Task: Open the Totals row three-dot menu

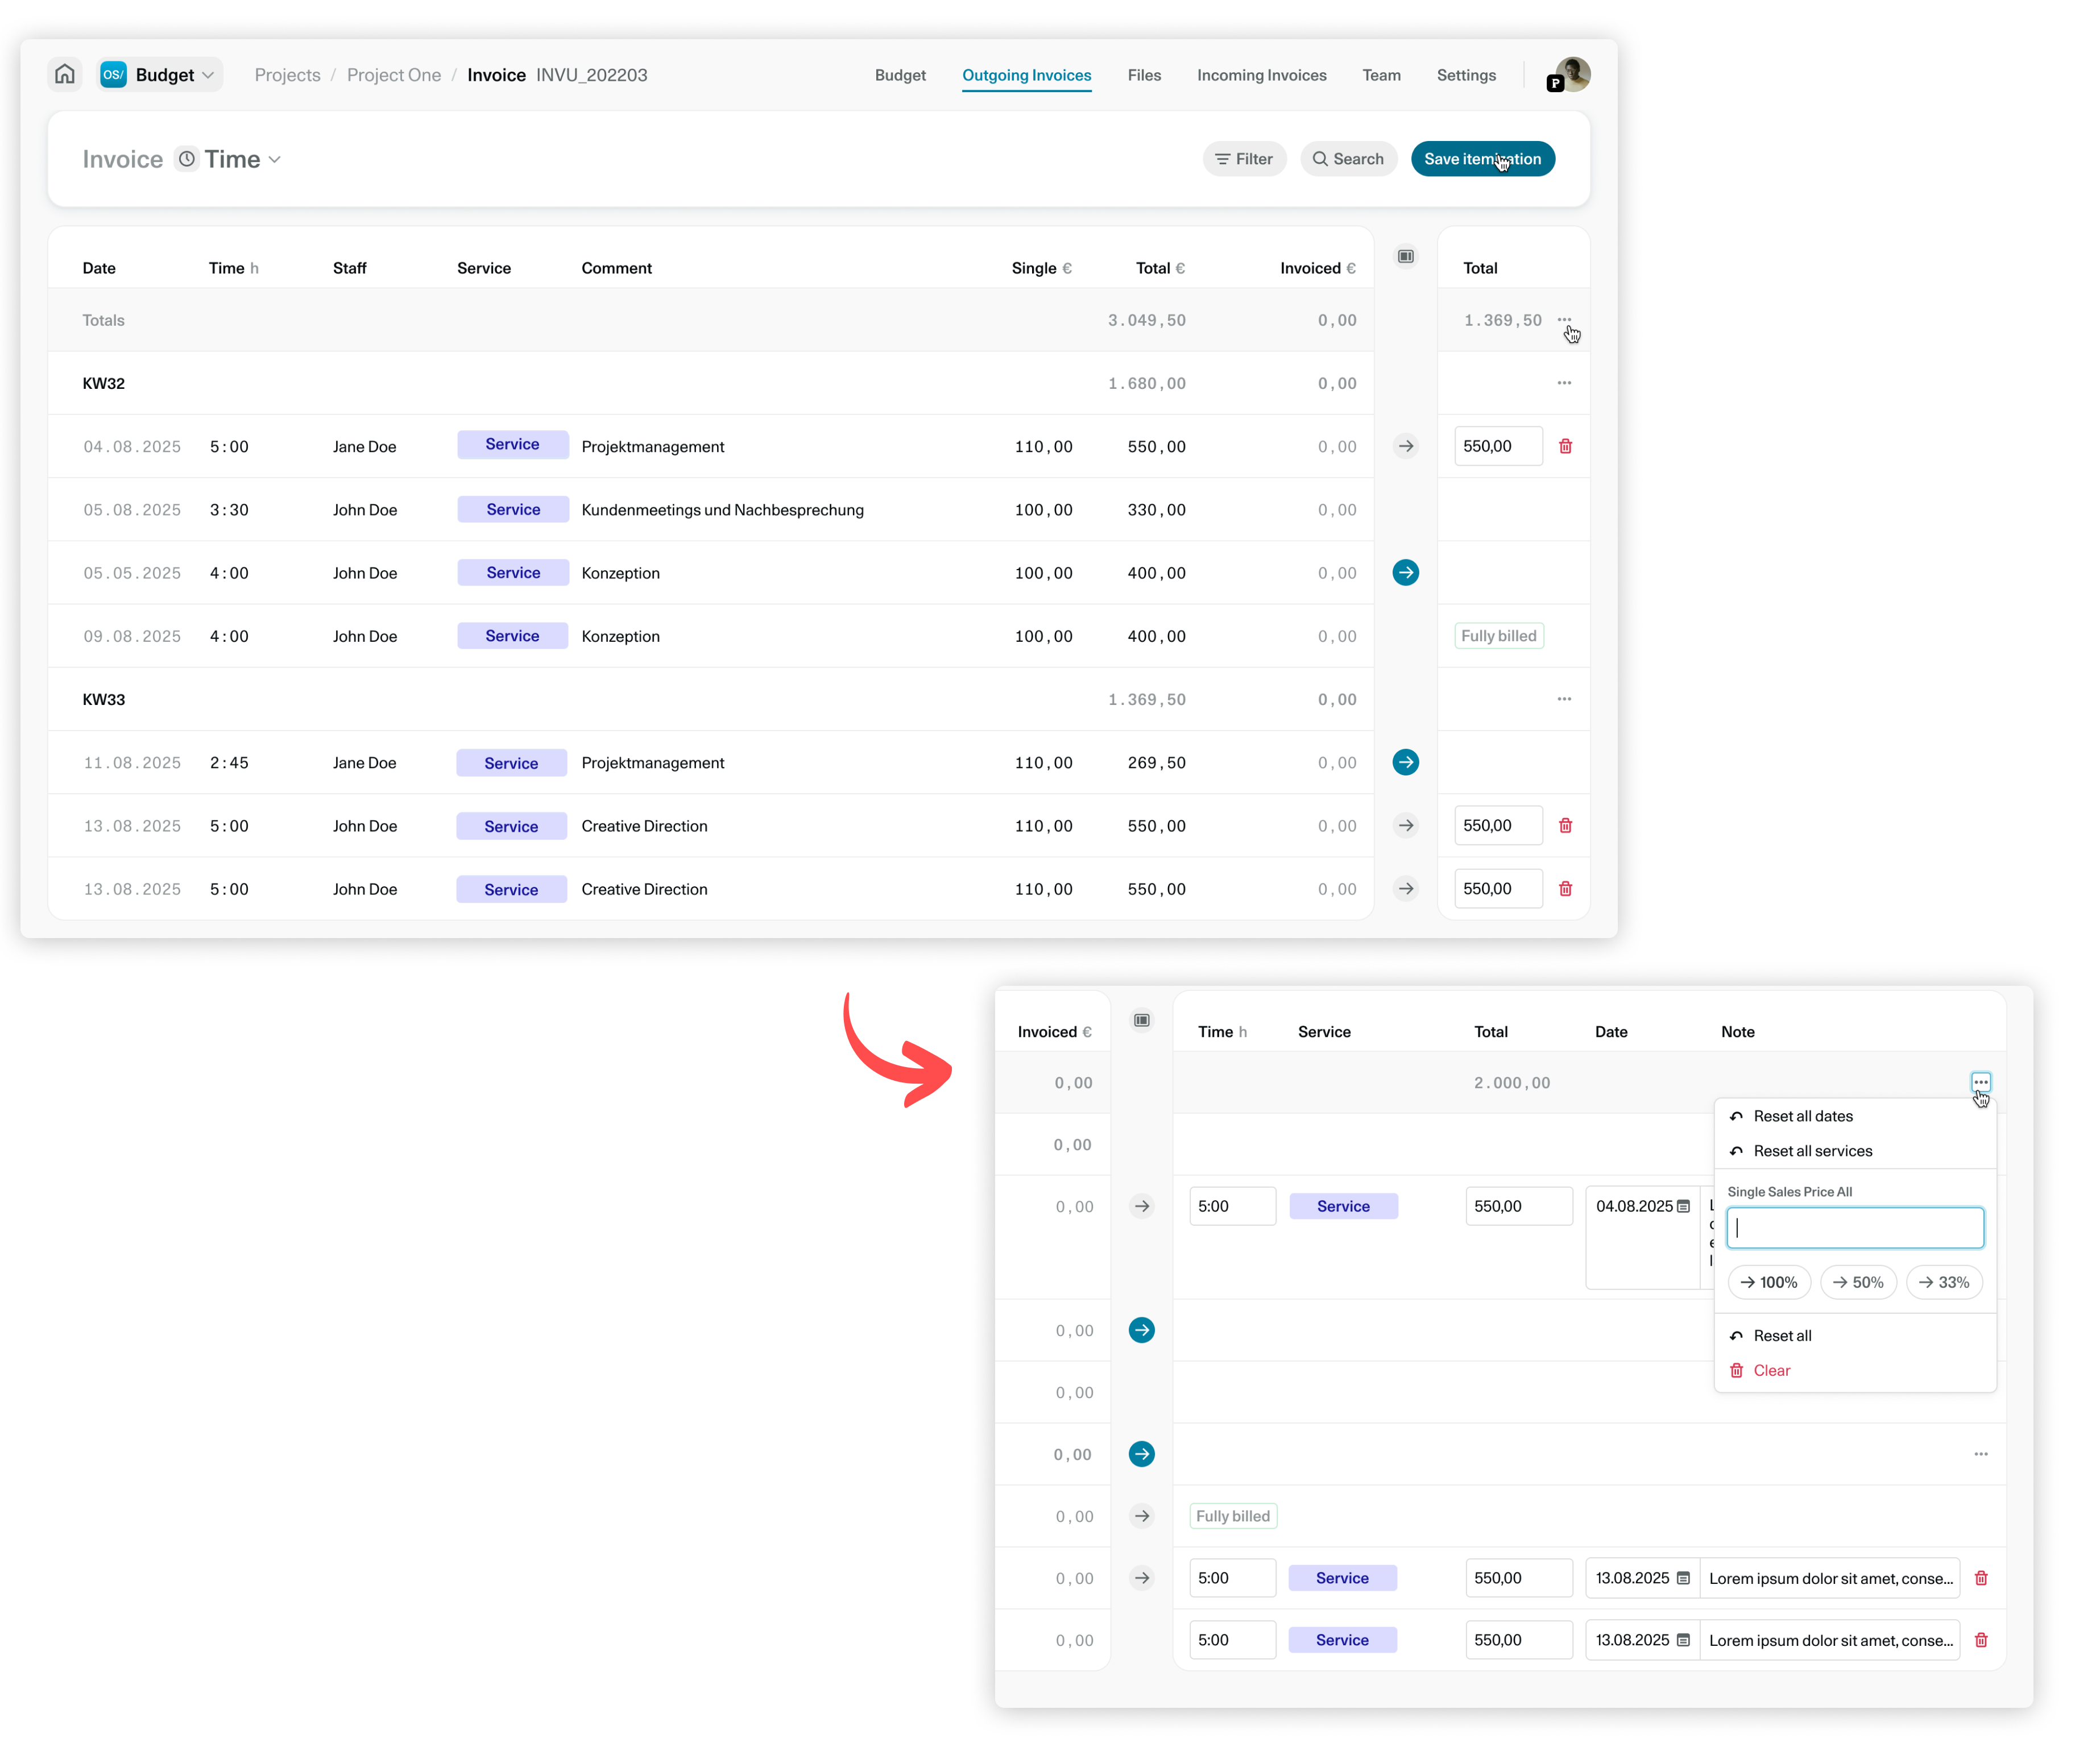Action: pos(1563,319)
